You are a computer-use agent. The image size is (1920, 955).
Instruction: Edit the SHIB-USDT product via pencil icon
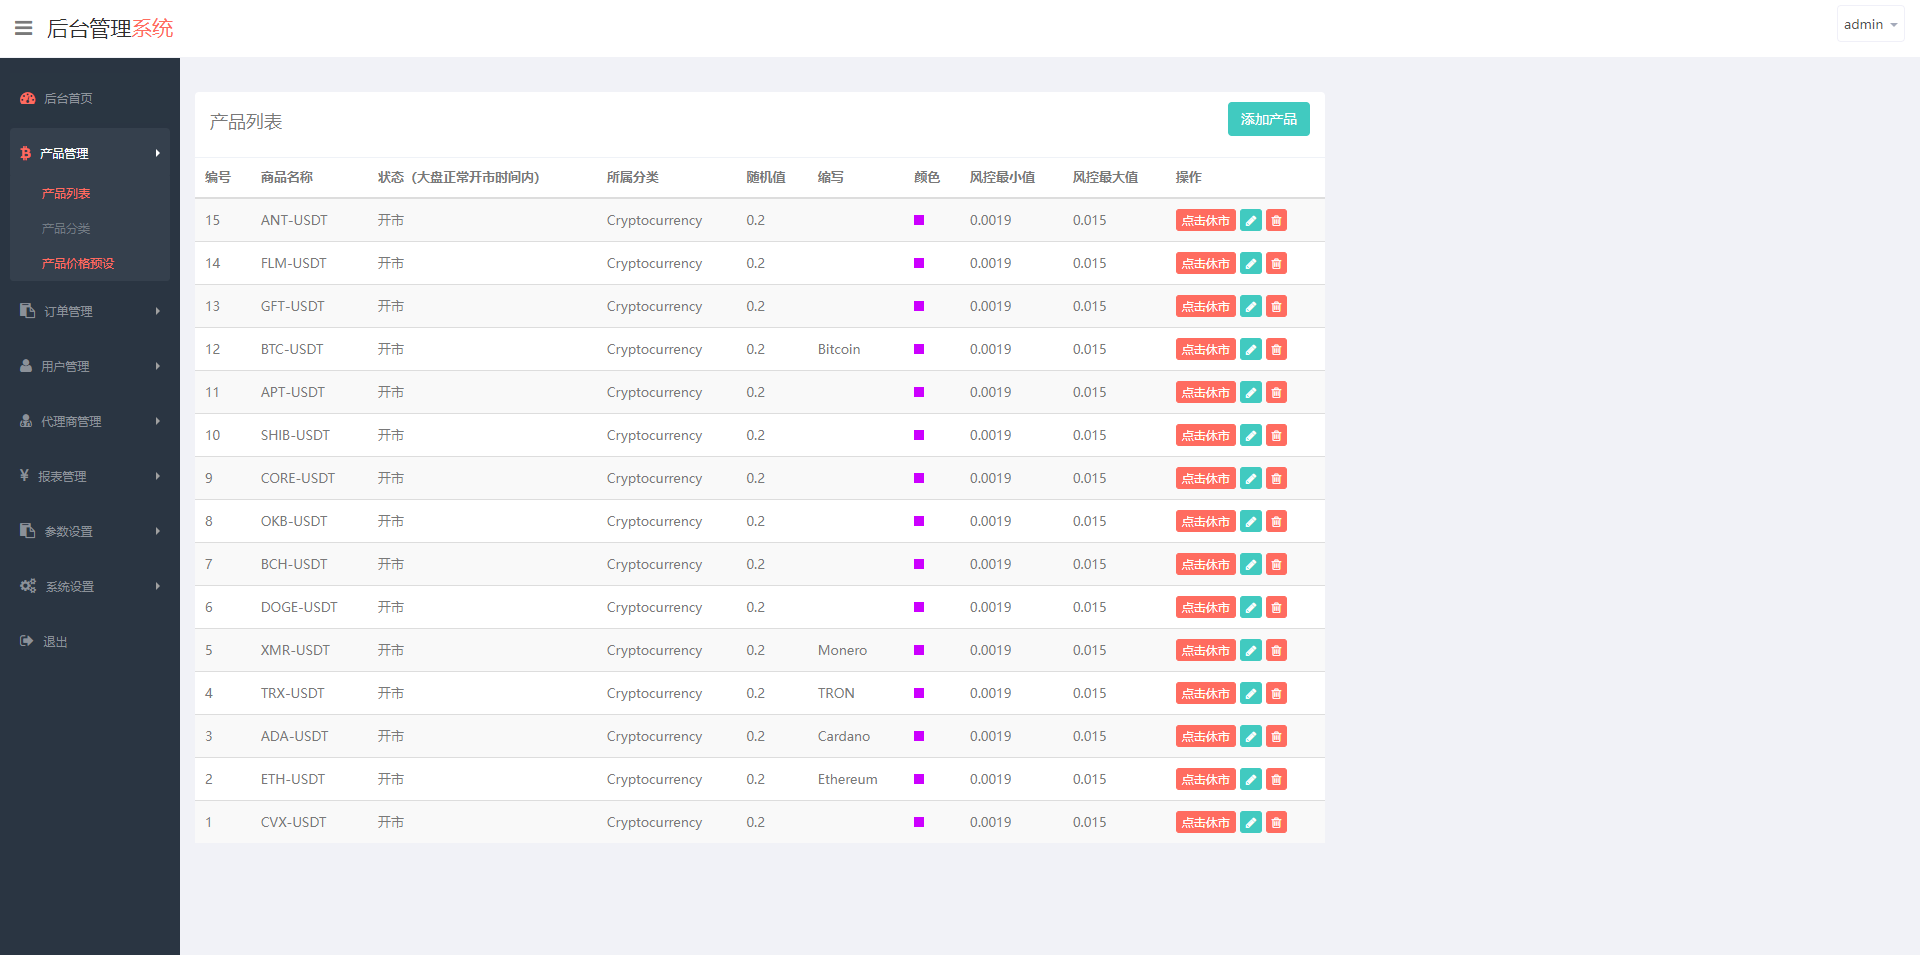[1250, 435]
